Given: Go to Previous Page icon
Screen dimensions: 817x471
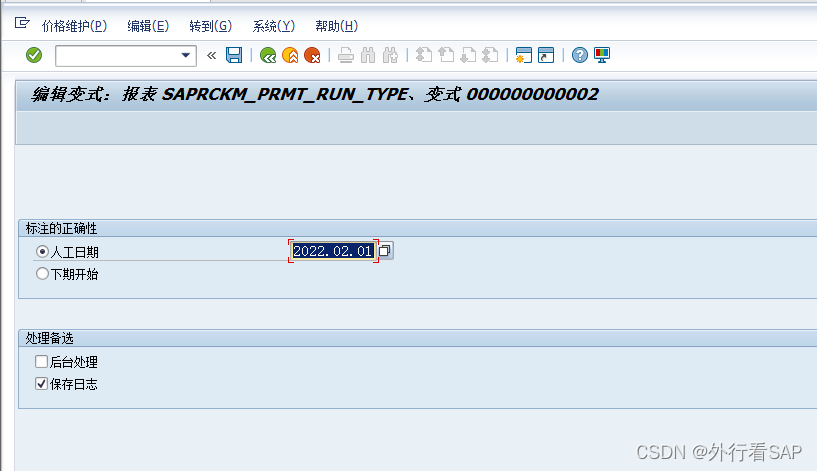Looking at the screenshot, I should pos(446,55).
